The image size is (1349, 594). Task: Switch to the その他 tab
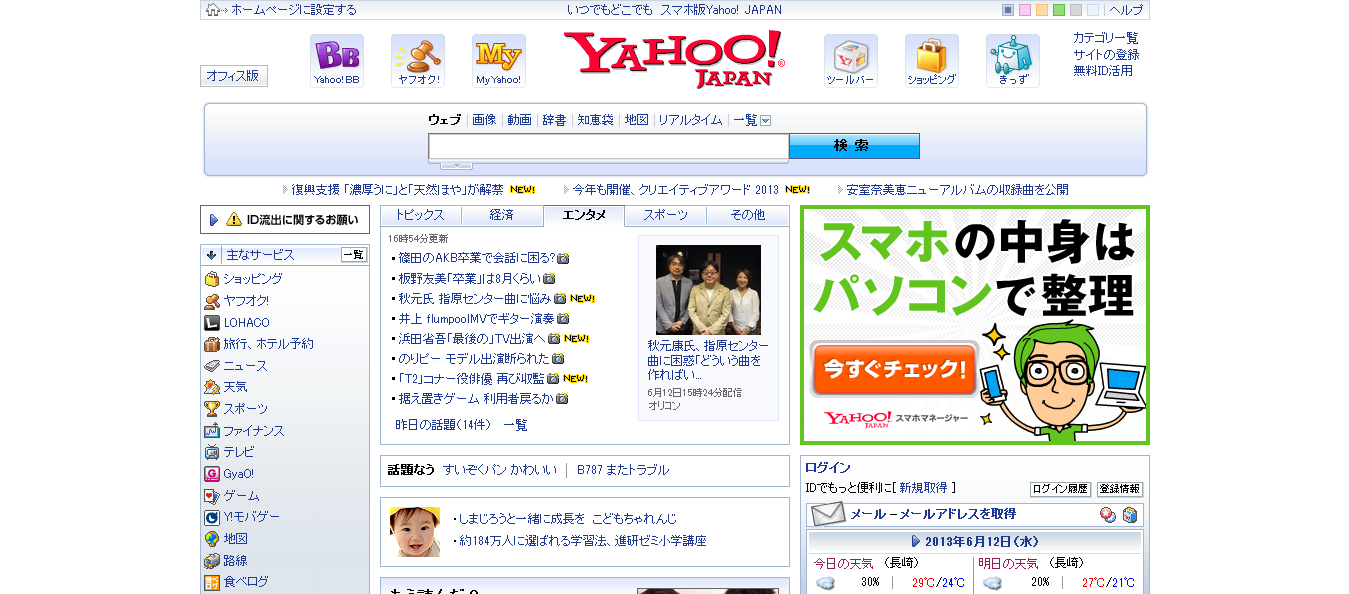(x=747, y=215)
